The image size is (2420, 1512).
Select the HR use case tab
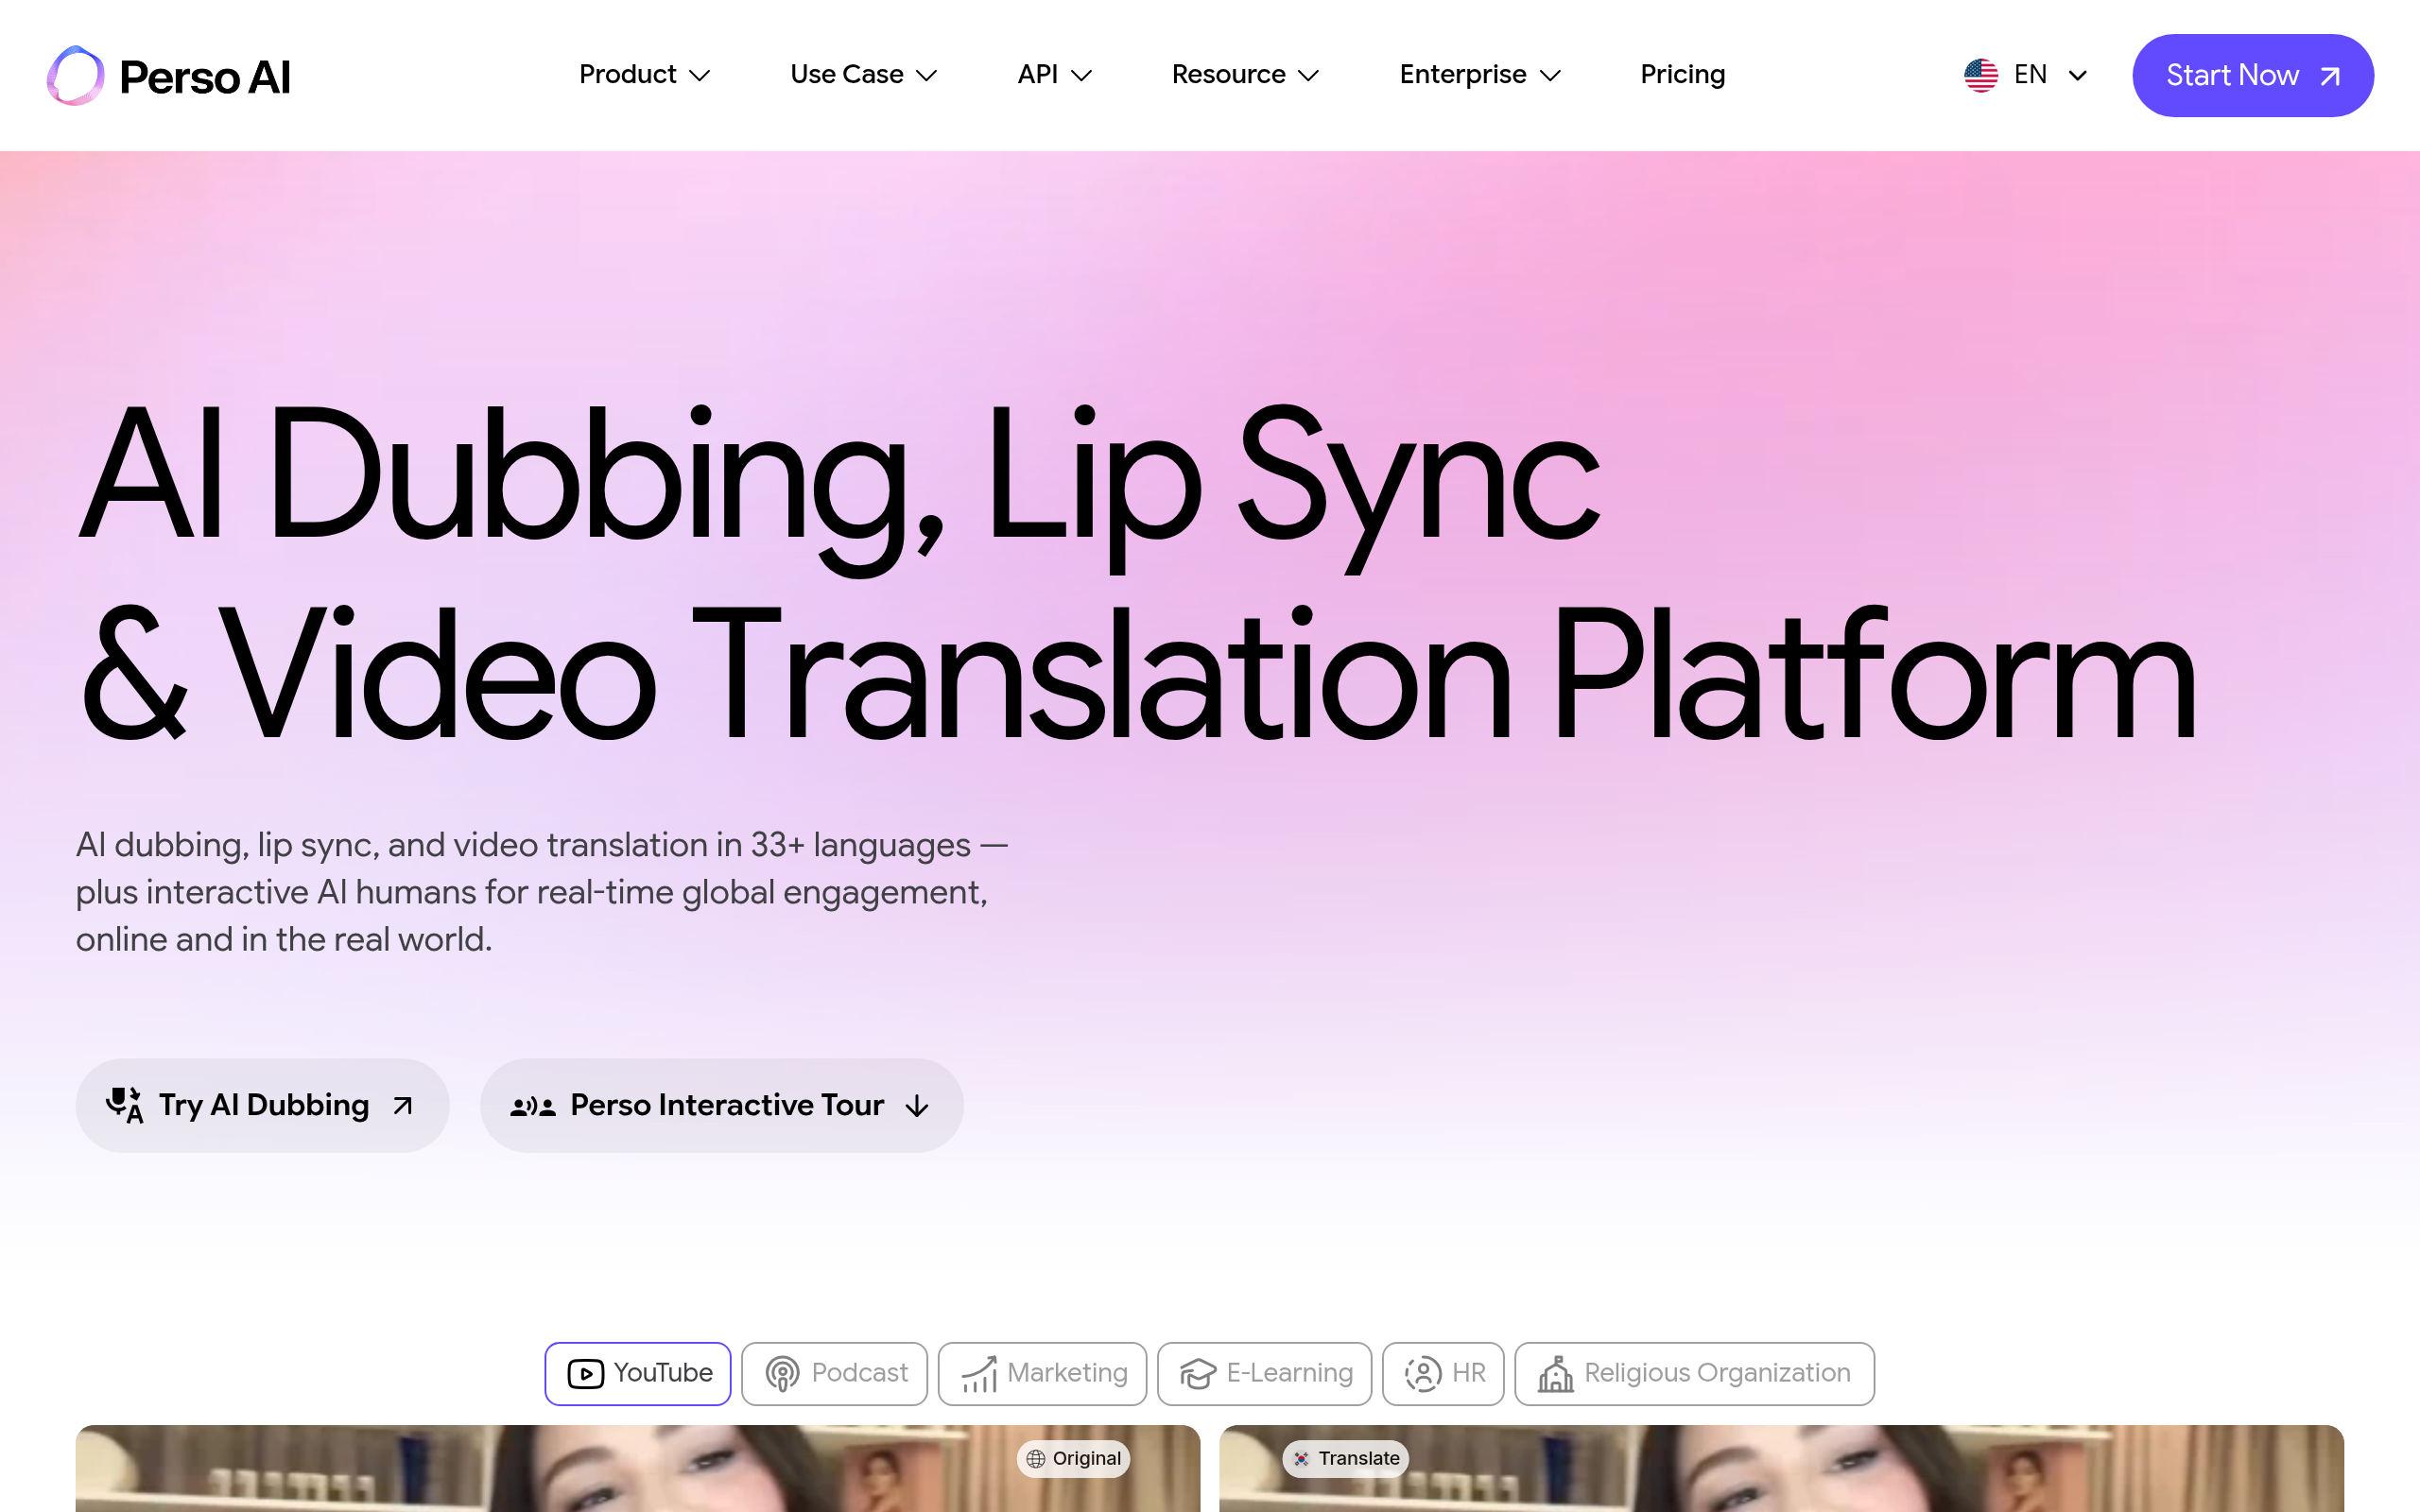click(1443, 1373)
